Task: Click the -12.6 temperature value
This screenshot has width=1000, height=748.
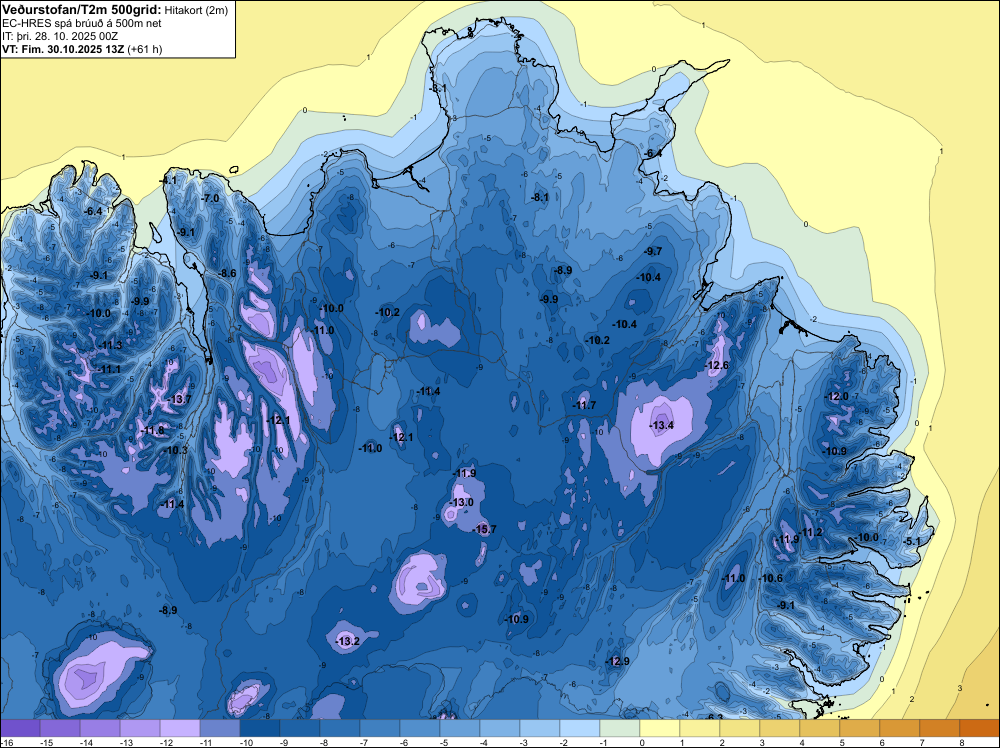Action: point(716,365)
